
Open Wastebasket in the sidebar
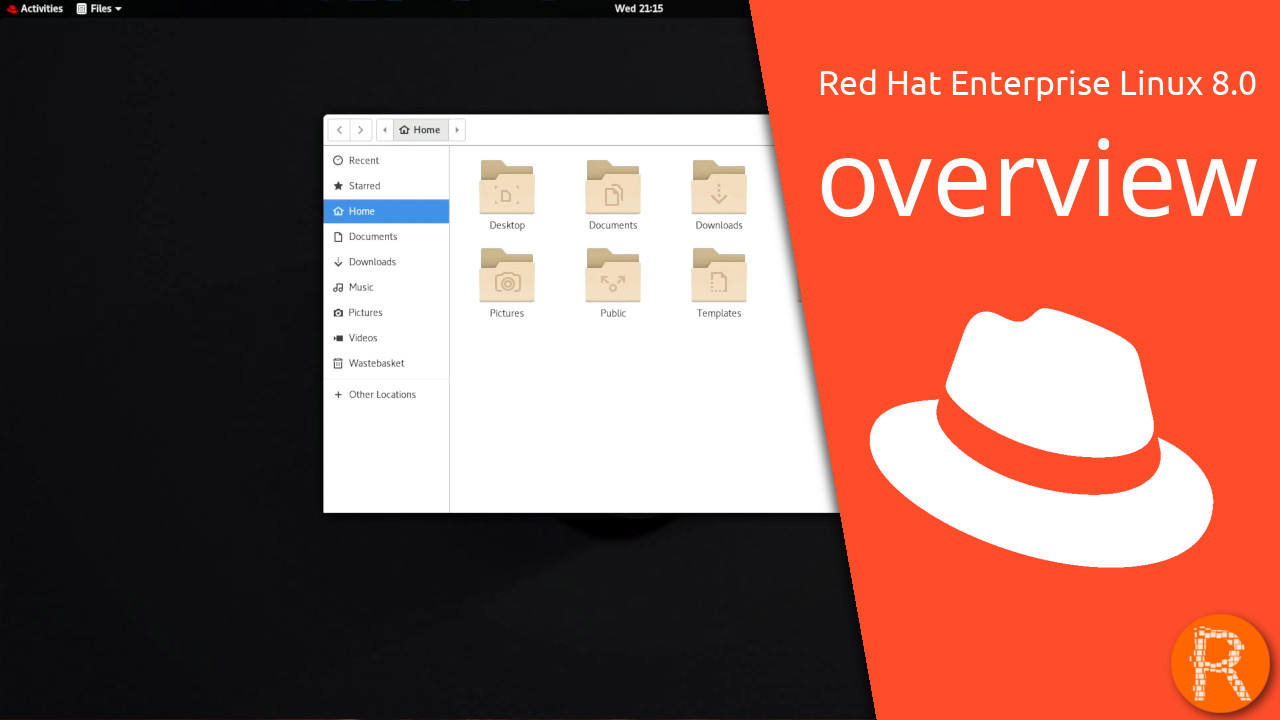(x=386, y=363)
